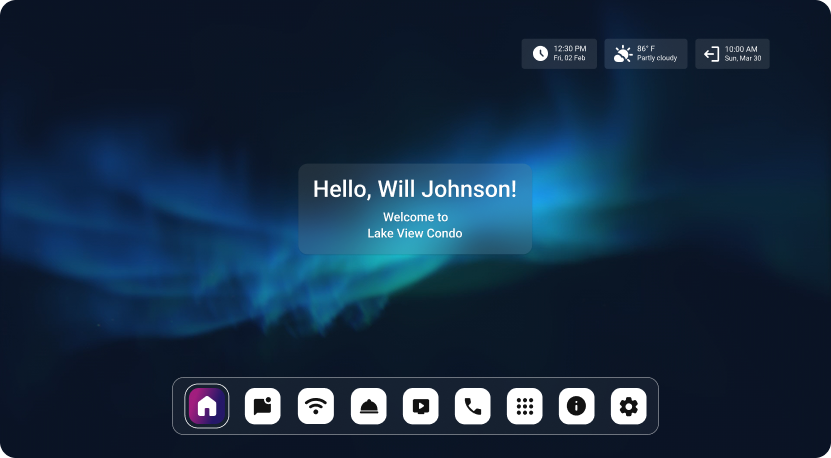Click the checkout exit arrow icon
831x458 pixels.
point(711,54)
